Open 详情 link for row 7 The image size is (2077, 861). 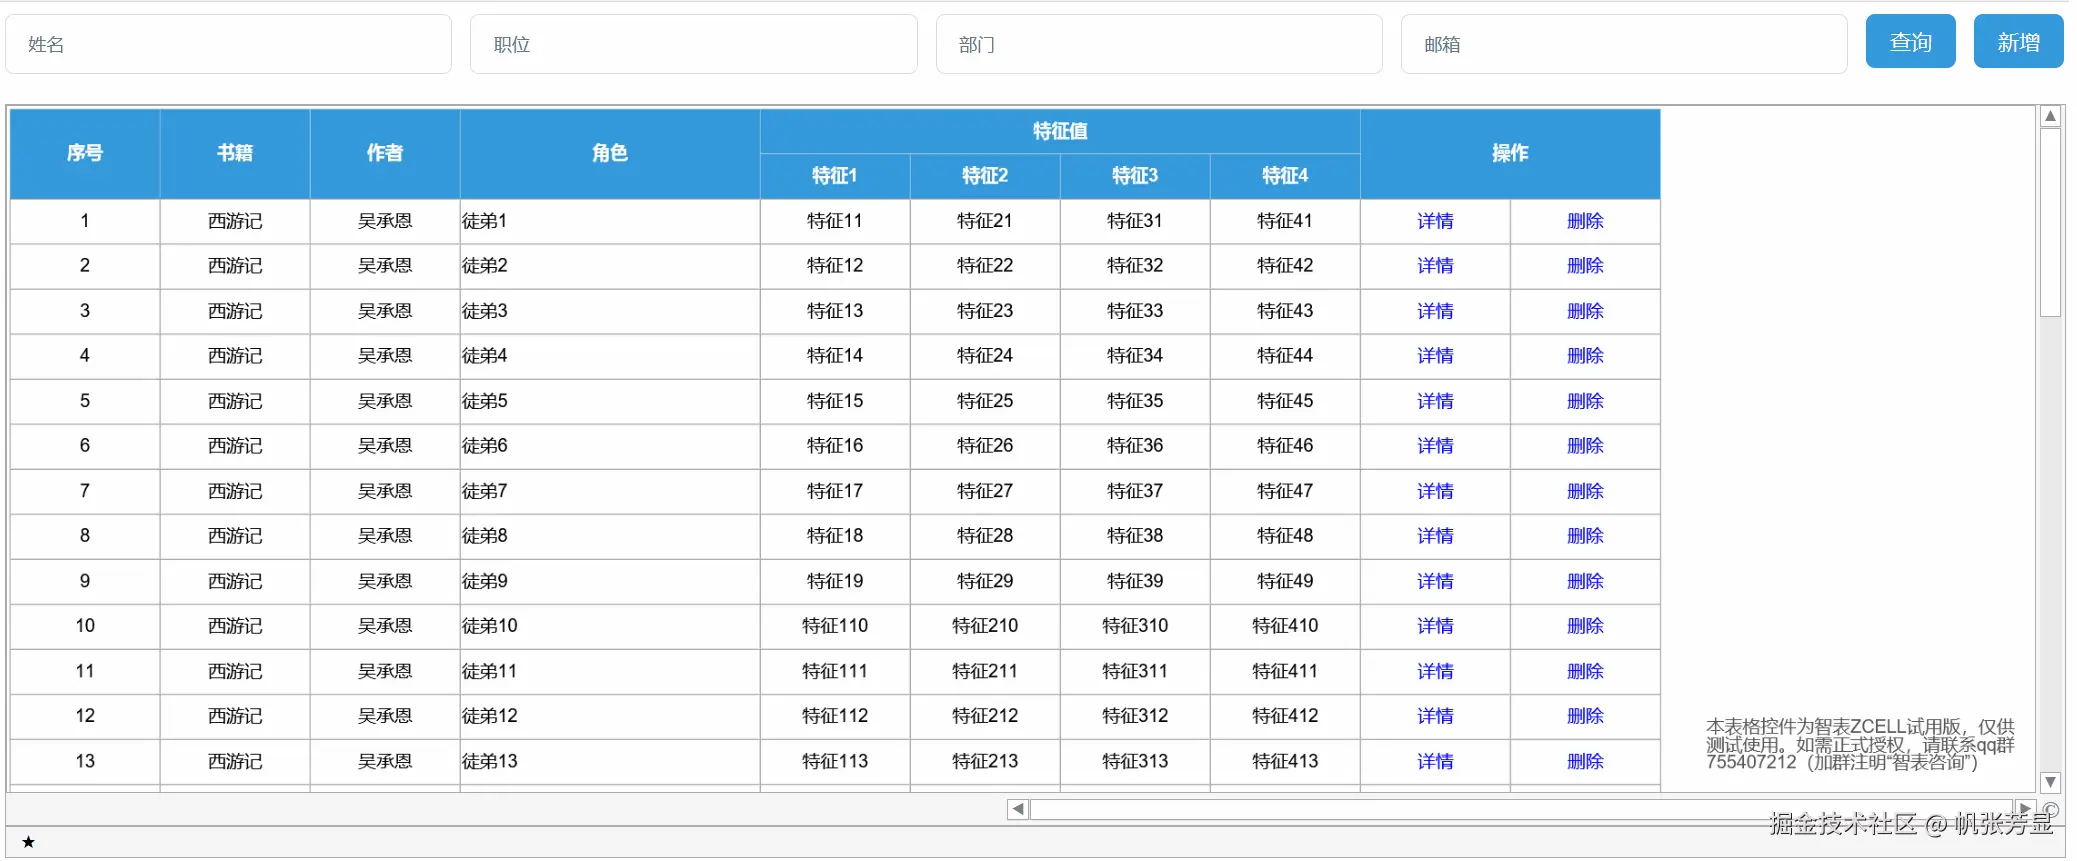[x=1435, y=491]
